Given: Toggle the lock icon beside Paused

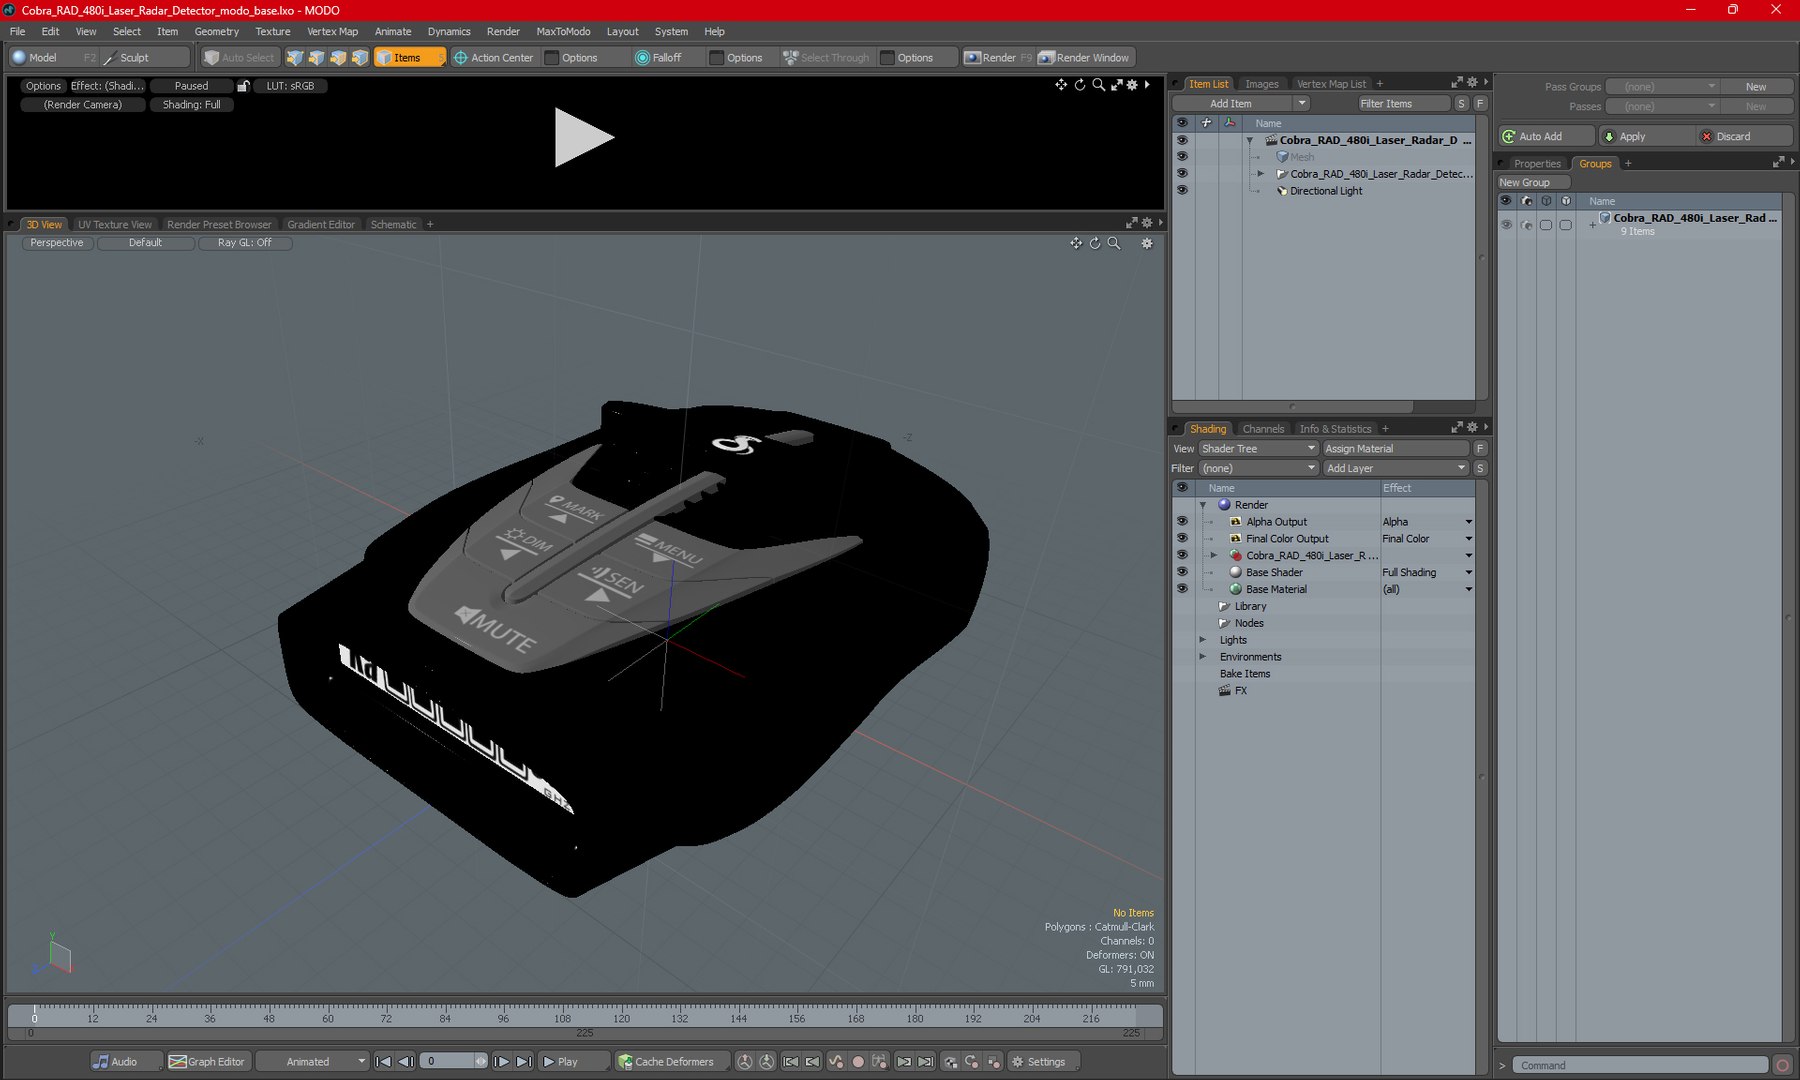Looking at the screenshot, I should pyautogui.click(x=243, y=86).
